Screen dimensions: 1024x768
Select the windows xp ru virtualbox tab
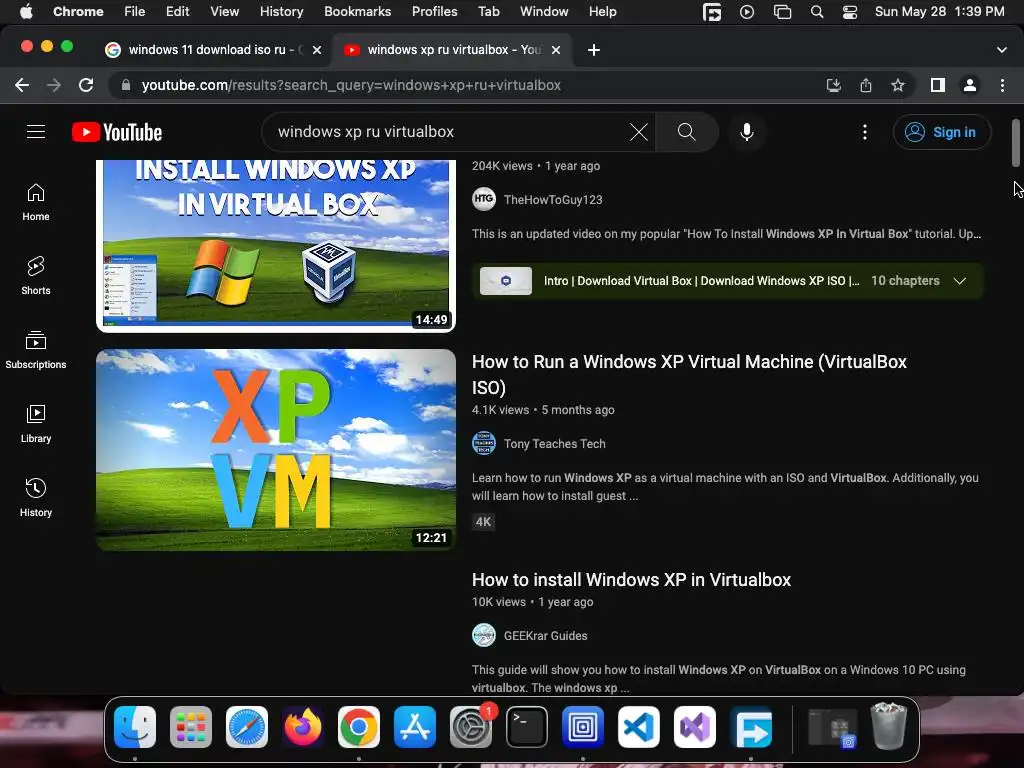pyautogui.click(x=453, y=50)
